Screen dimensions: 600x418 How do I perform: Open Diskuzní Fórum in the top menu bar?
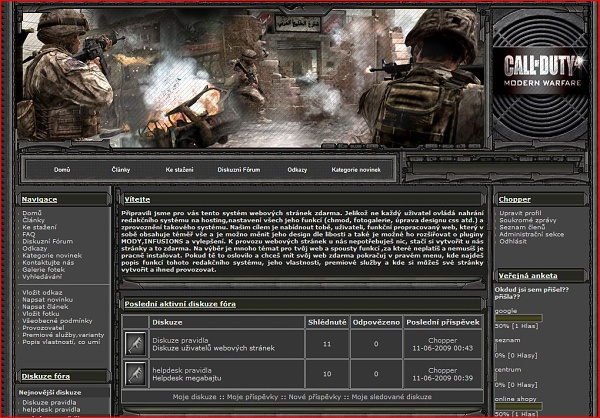click(x=239, y=170)
